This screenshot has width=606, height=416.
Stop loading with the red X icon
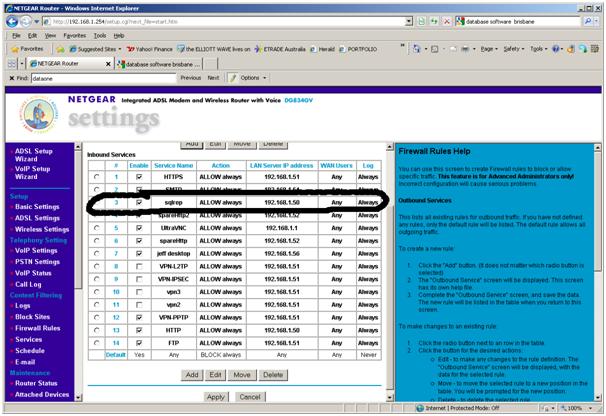446,22
